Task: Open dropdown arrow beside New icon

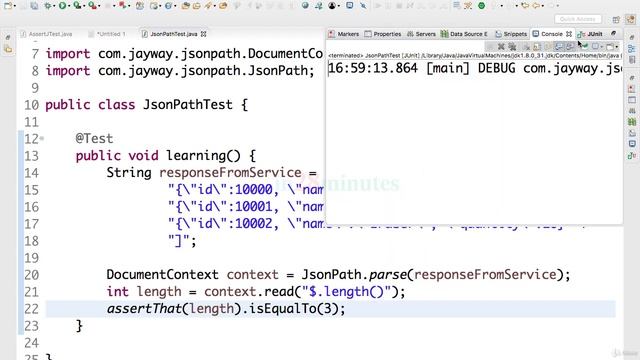Action: tap(15, 6)
